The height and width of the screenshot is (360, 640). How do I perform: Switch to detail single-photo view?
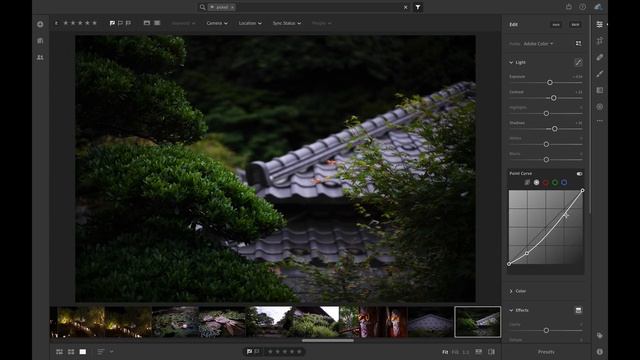click(82, 351)
